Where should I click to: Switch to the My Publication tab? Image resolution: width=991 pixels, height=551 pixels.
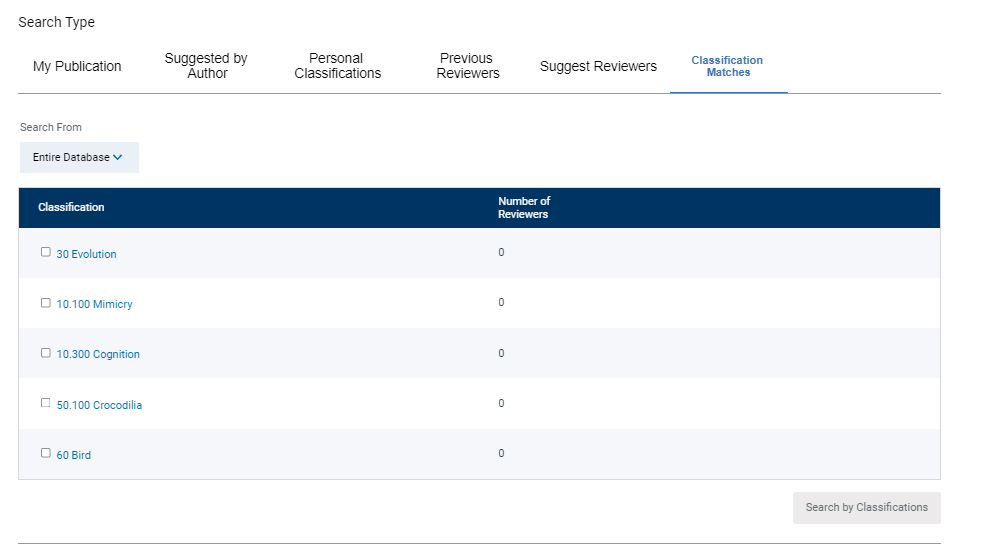click(77, 66)
